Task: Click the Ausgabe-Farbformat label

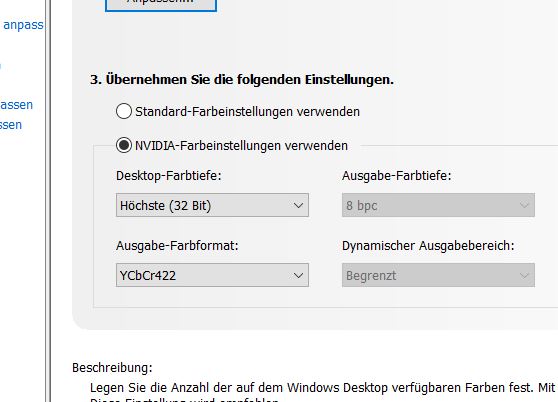Action: pyautogui.click(x=177, y=246)
